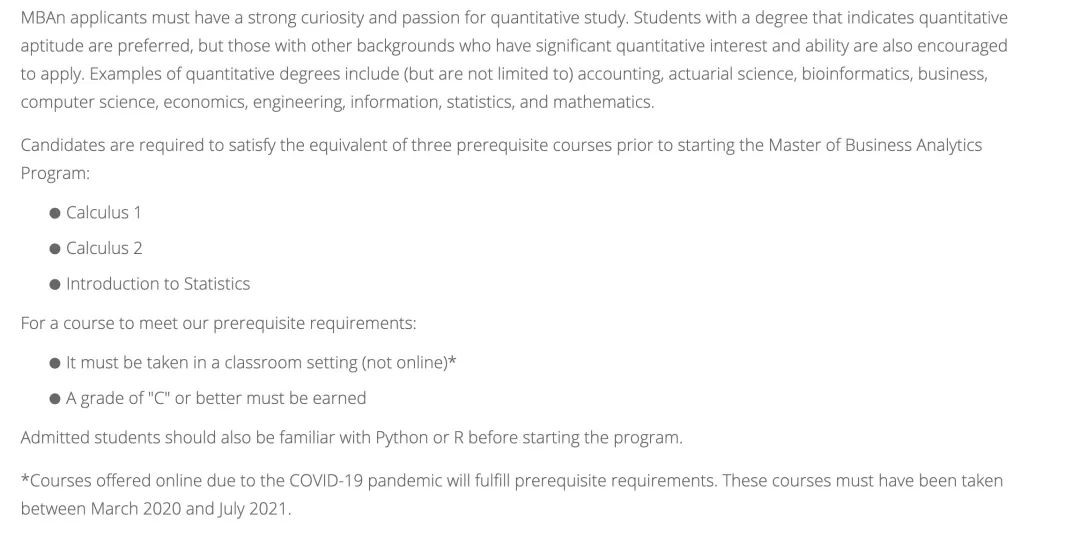Click the bullet dot before Calculus 2
Image resolution: width=1080 pixels, height=553 pixels.
click(55, 249)
